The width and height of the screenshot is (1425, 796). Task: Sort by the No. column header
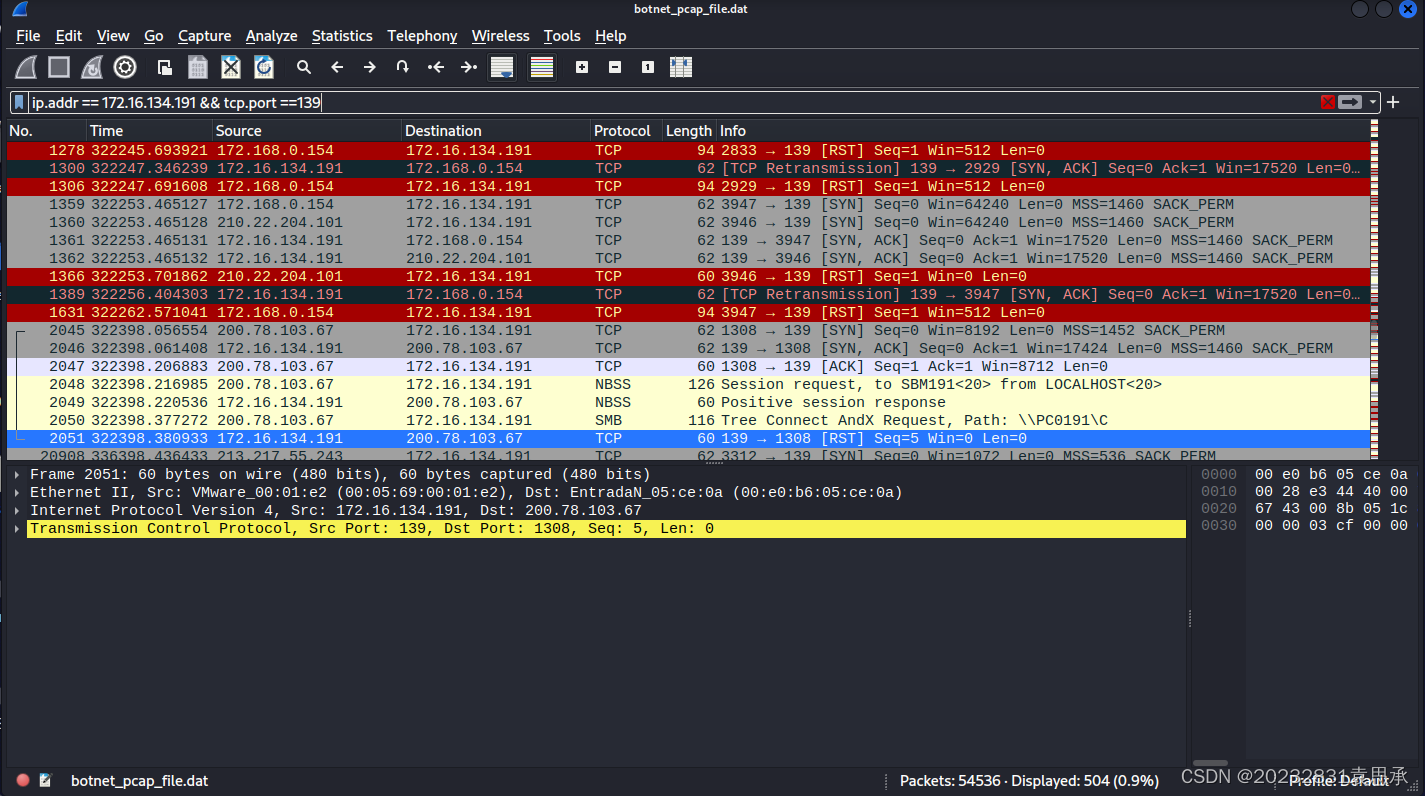click(46, 131)
